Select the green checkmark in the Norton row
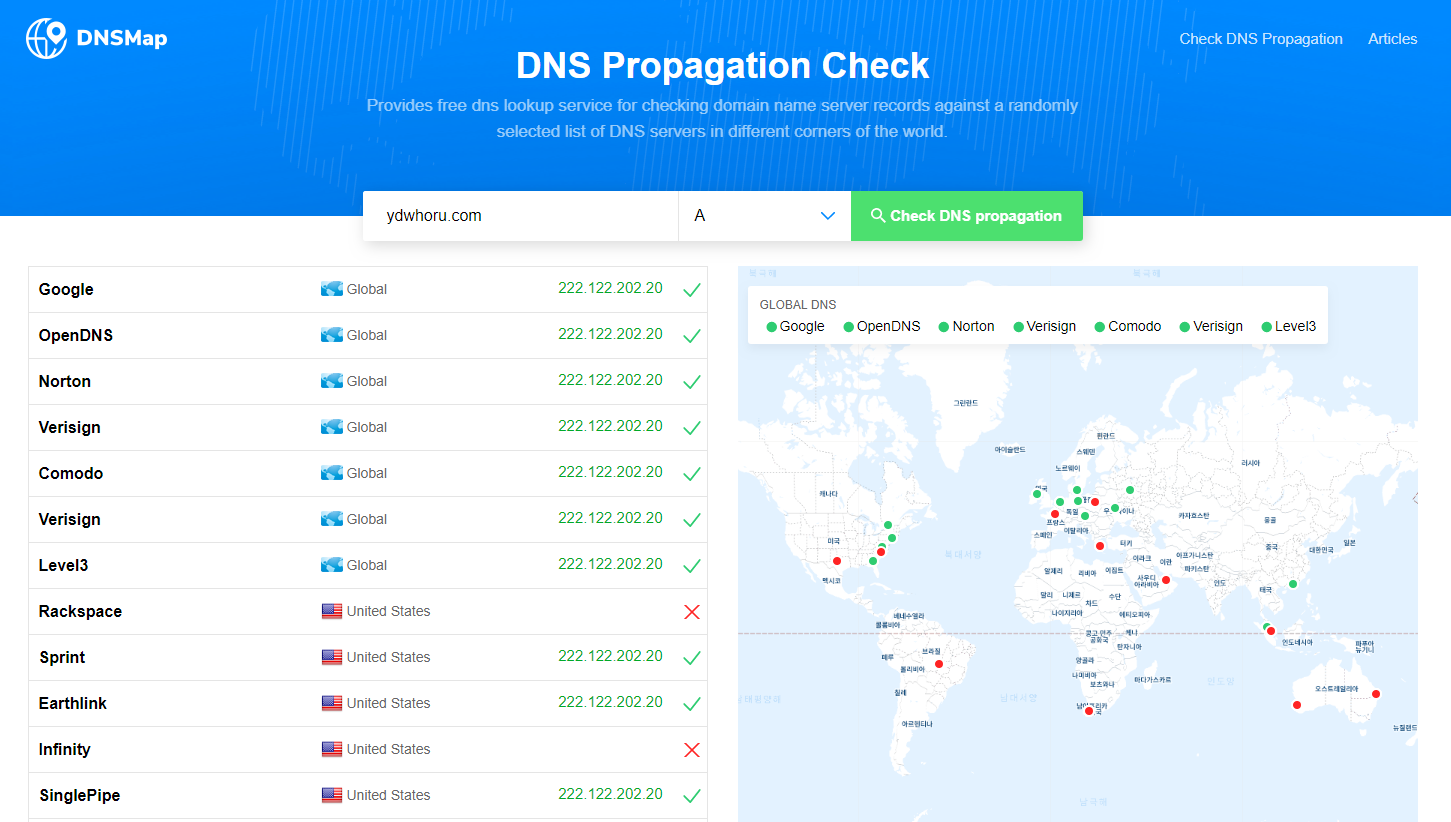The image size is (1451, 822). pyautogui.click(x=691, y=382)
